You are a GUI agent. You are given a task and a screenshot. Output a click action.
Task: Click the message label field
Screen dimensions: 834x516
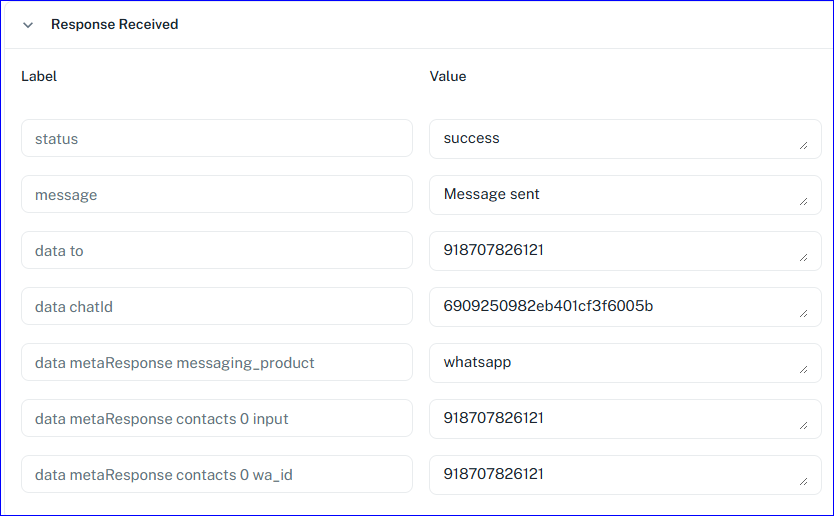click(216, 195)
